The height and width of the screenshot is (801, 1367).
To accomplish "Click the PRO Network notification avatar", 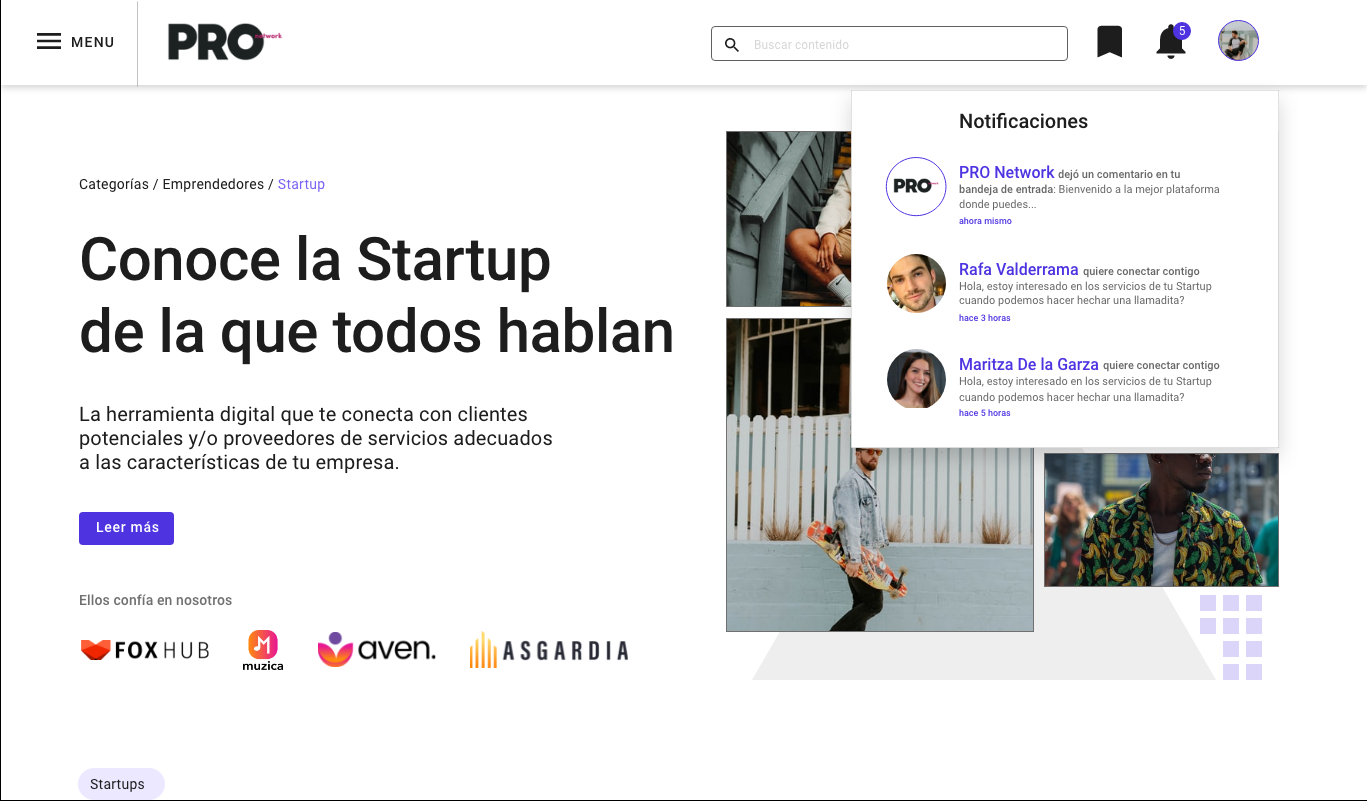I will (x=916, y=186).
